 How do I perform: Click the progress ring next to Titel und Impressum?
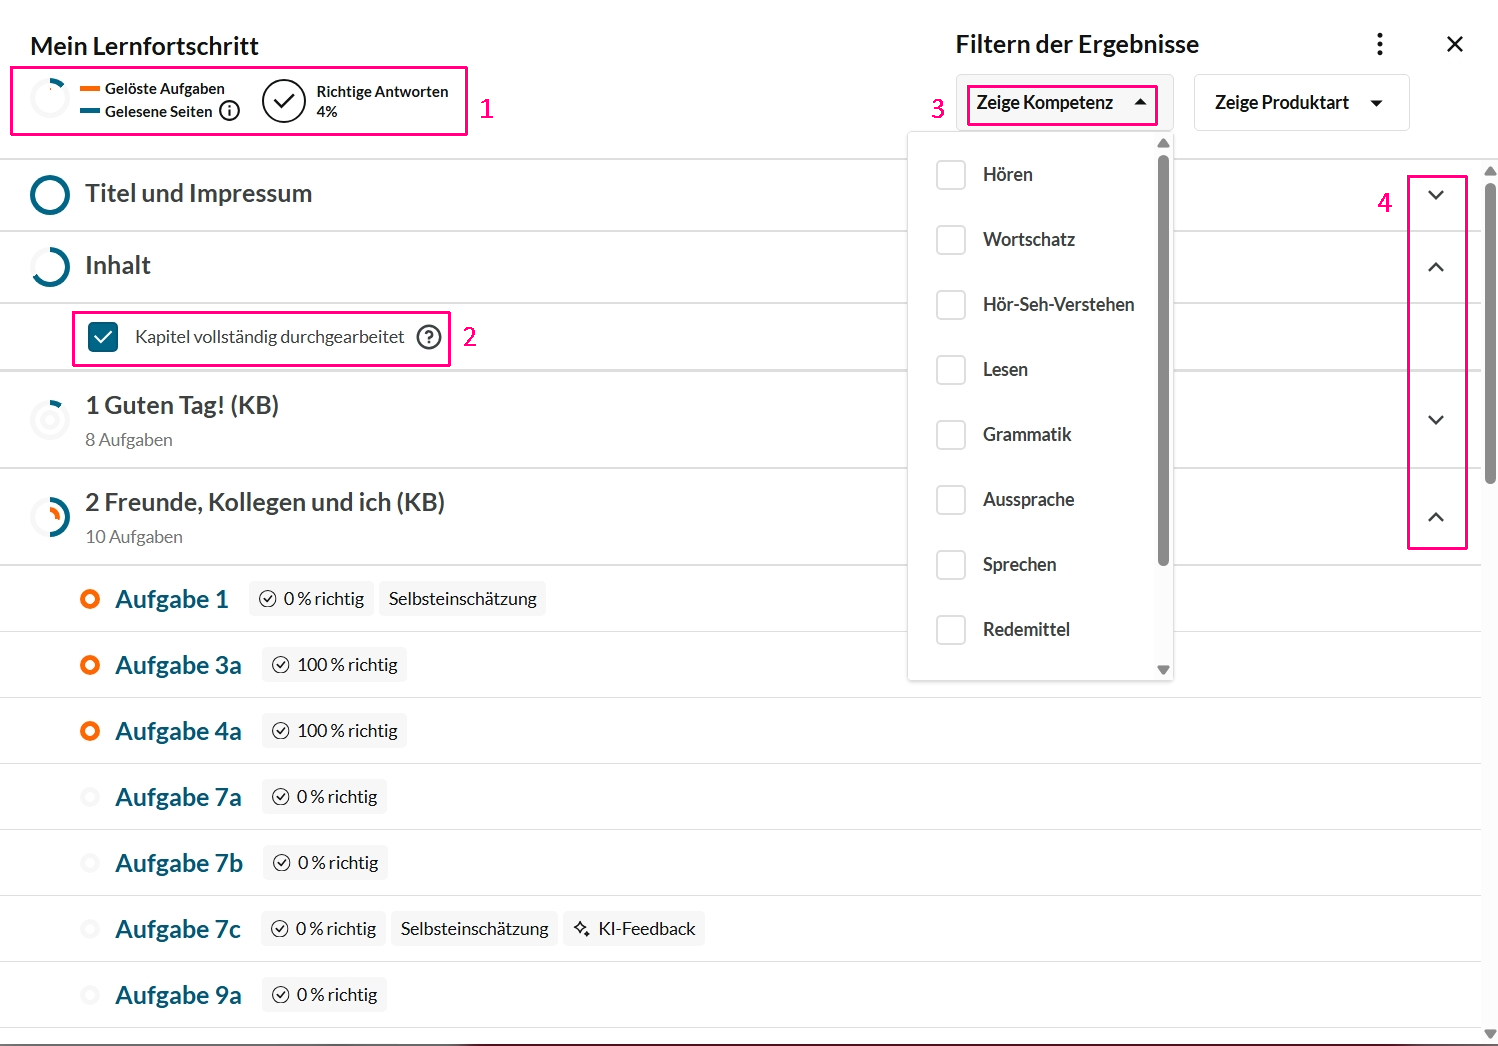pyautogui.click(x=50, y=195)
